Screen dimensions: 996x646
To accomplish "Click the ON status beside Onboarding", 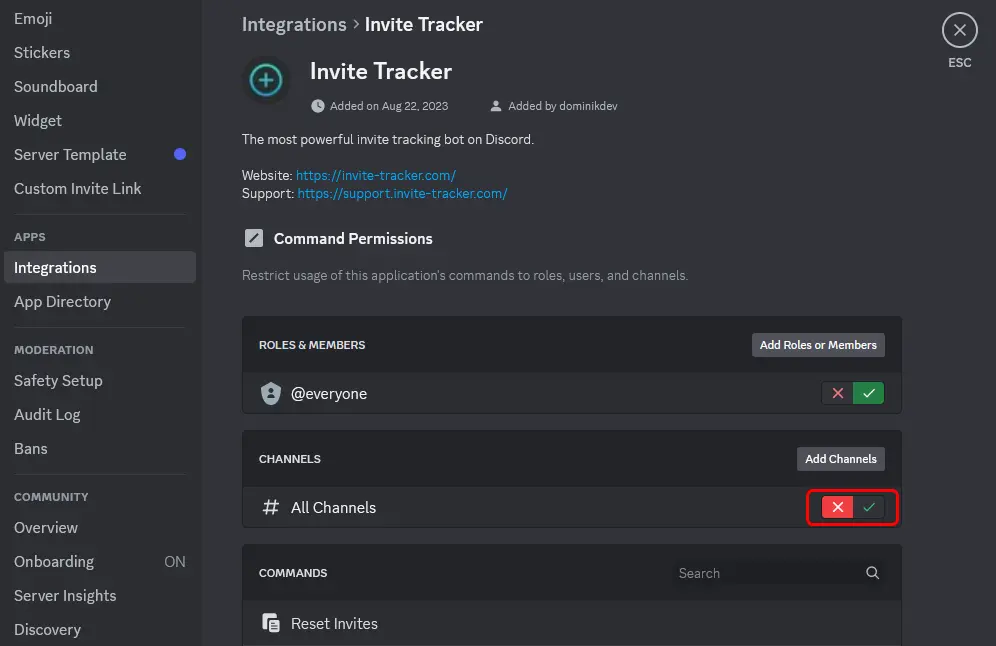I will tap(175, 562).
